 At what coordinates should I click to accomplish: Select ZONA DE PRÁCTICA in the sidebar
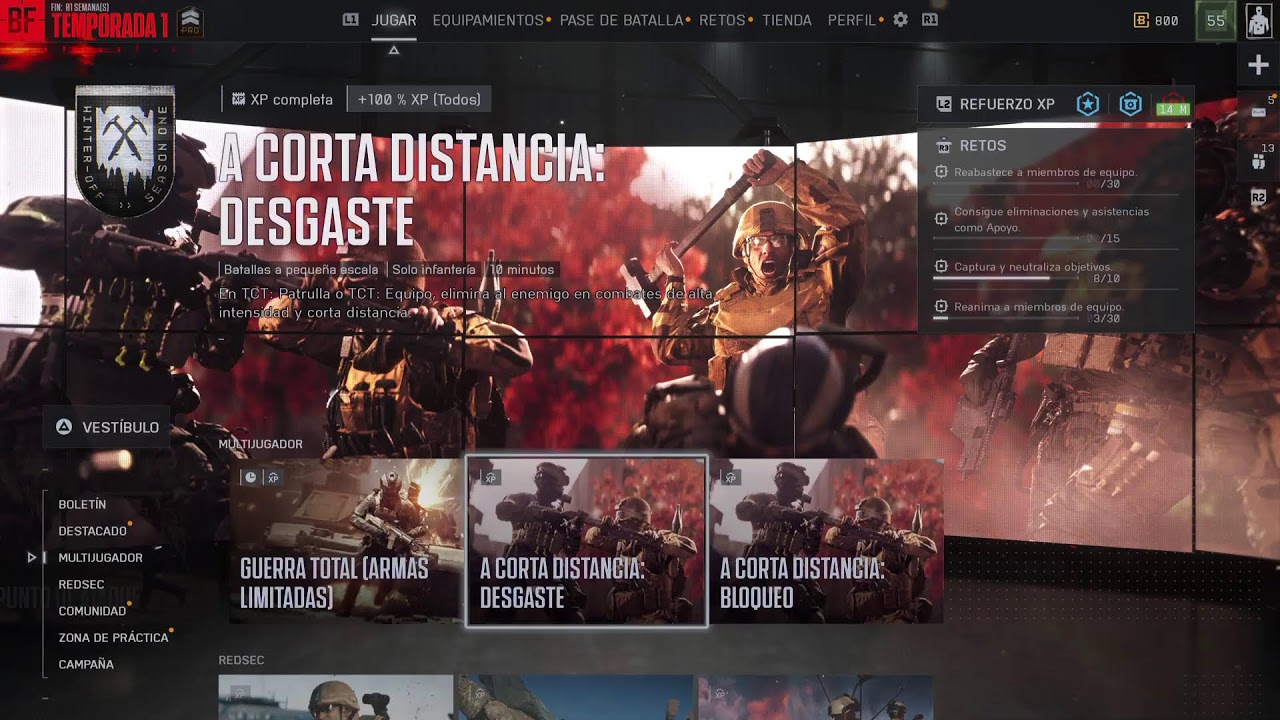(113, 637)
